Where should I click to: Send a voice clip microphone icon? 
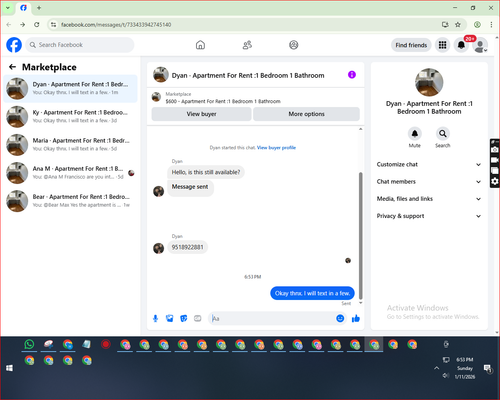[x=155, y=319]
